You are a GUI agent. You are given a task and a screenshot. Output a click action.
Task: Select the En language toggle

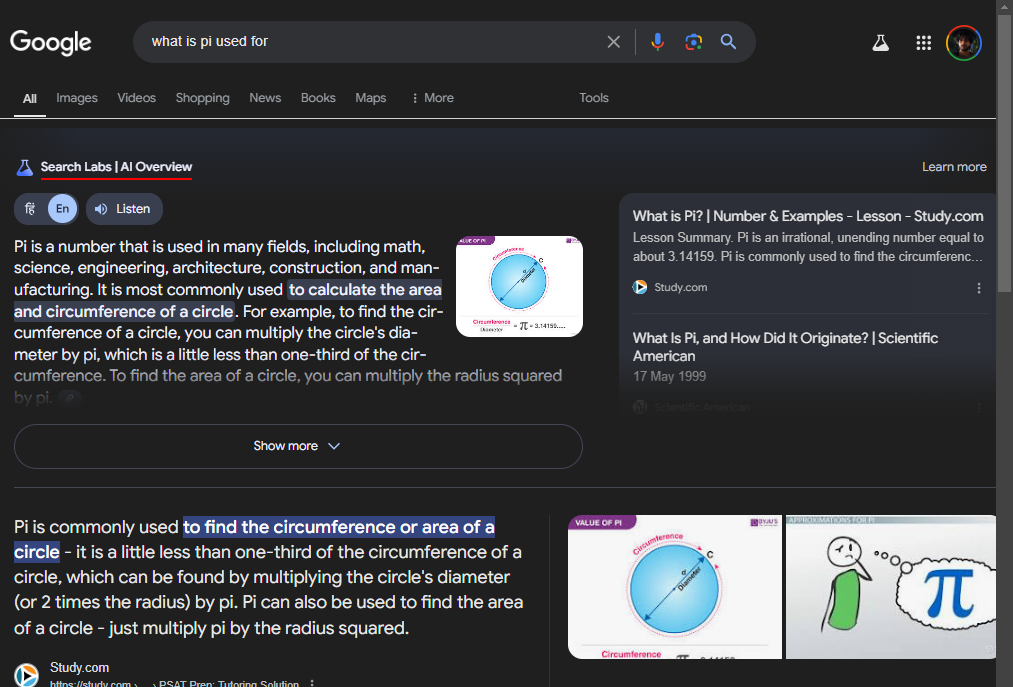click(x=62, y=209)
